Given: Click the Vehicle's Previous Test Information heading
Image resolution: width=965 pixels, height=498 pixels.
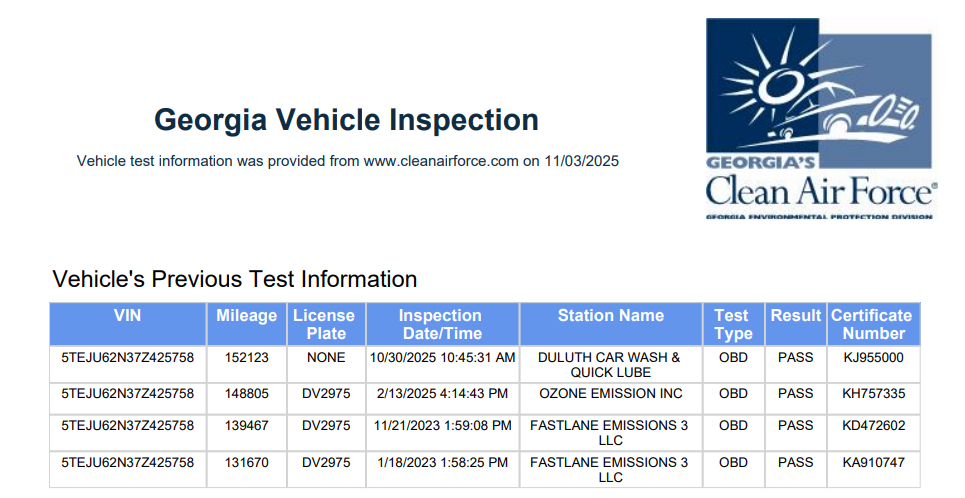Looking at the screenshot, I should (234, 279).
